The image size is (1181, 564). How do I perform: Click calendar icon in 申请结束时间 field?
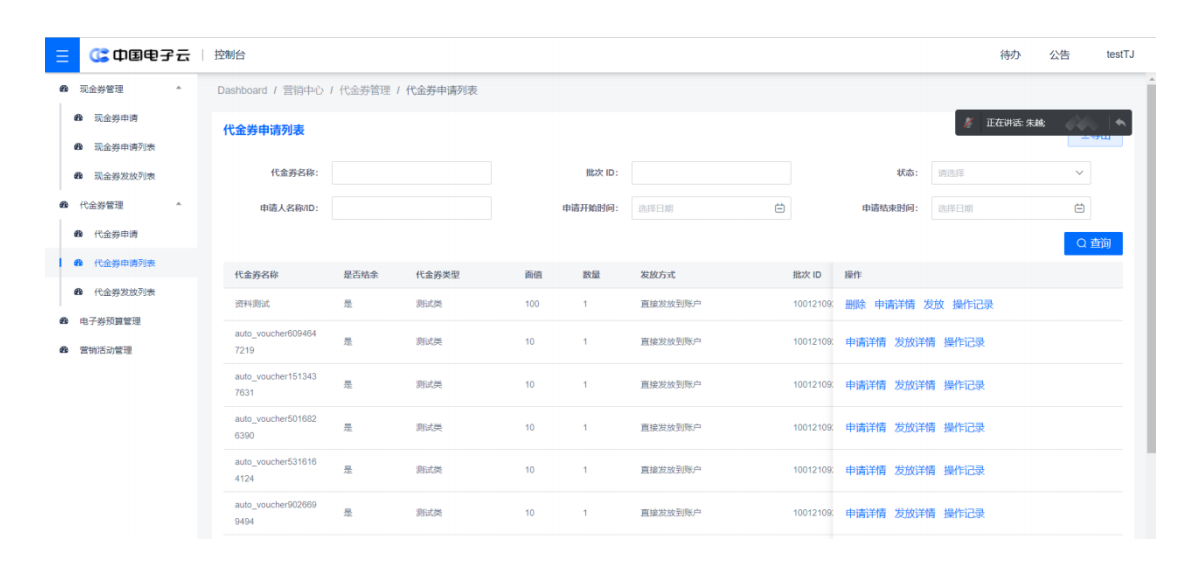pyautogui.click(x=1079, y=209)
